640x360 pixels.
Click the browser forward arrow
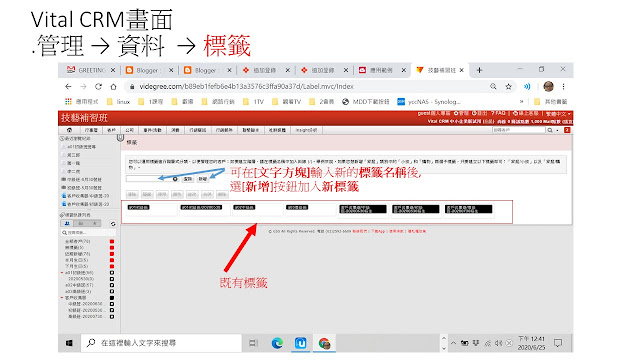point(83,87)
